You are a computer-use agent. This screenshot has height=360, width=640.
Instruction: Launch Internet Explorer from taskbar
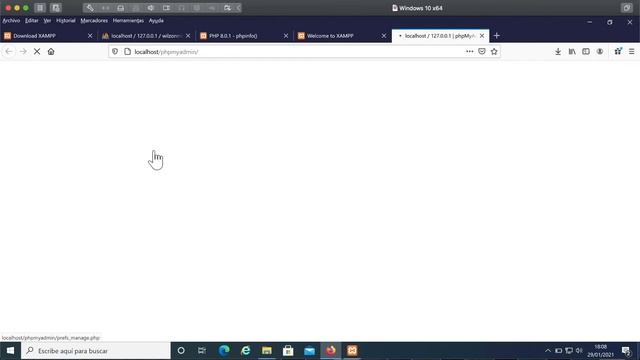245,351
